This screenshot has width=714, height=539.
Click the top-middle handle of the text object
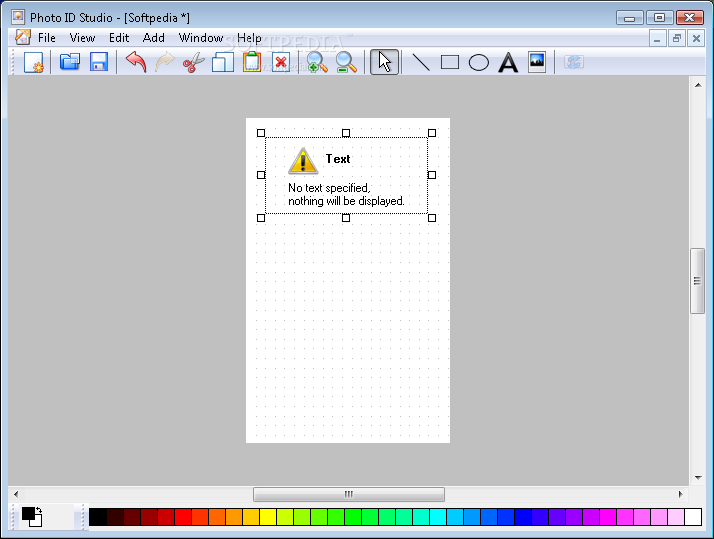pos(346,133)
